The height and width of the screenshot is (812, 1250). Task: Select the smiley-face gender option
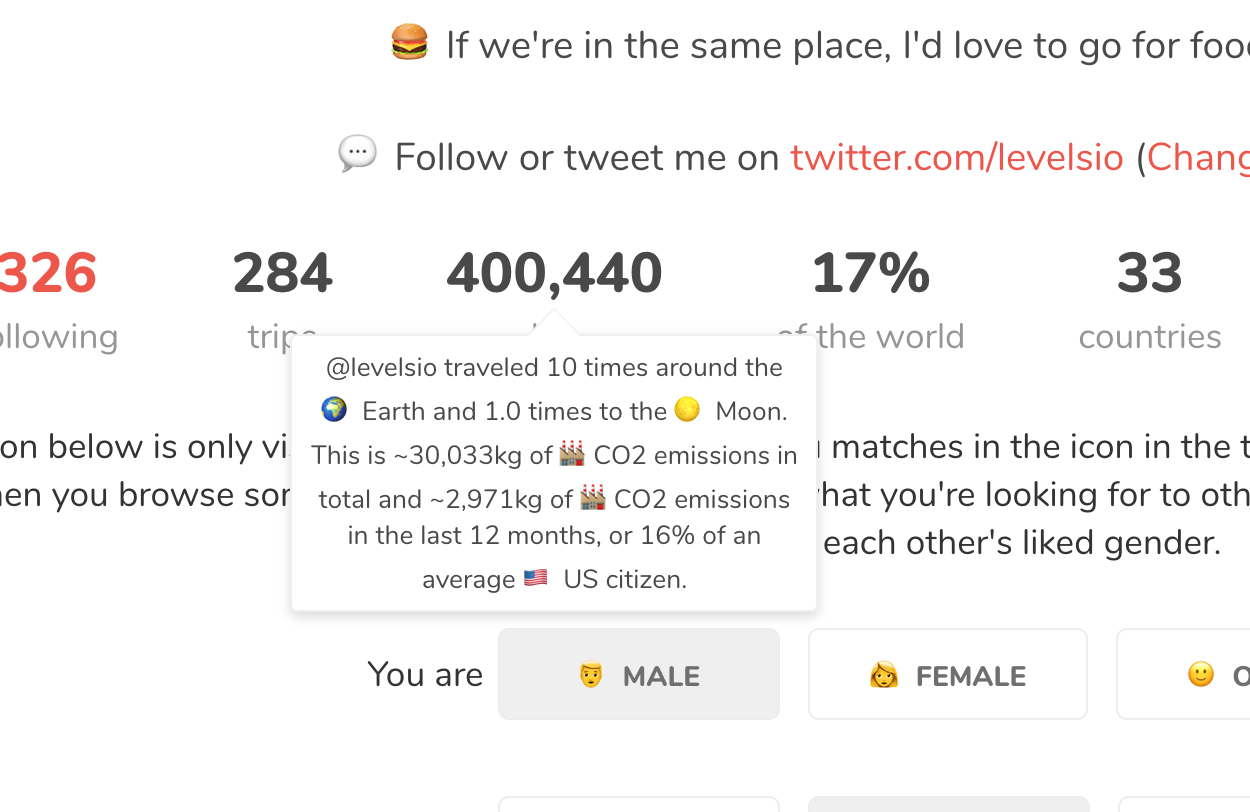(1200, 675)
